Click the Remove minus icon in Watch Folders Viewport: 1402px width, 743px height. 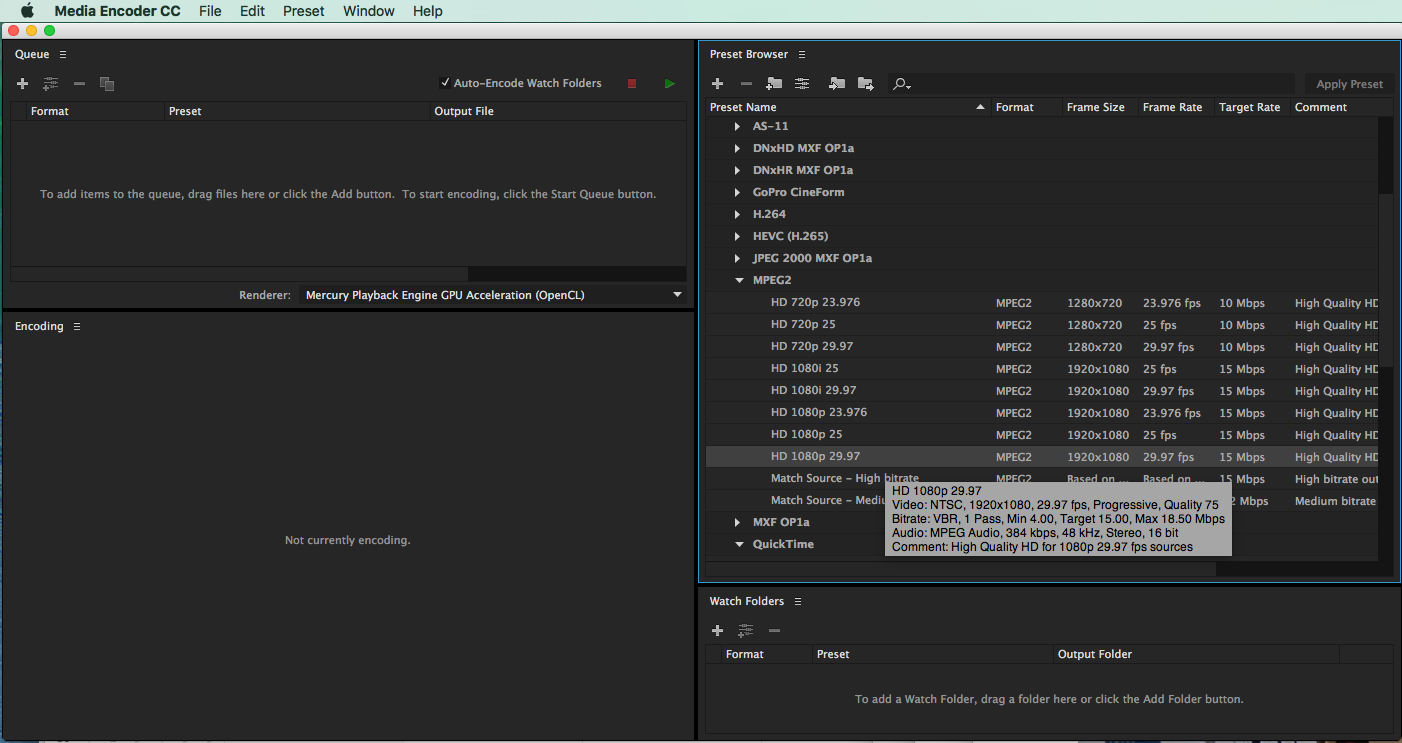774,630
